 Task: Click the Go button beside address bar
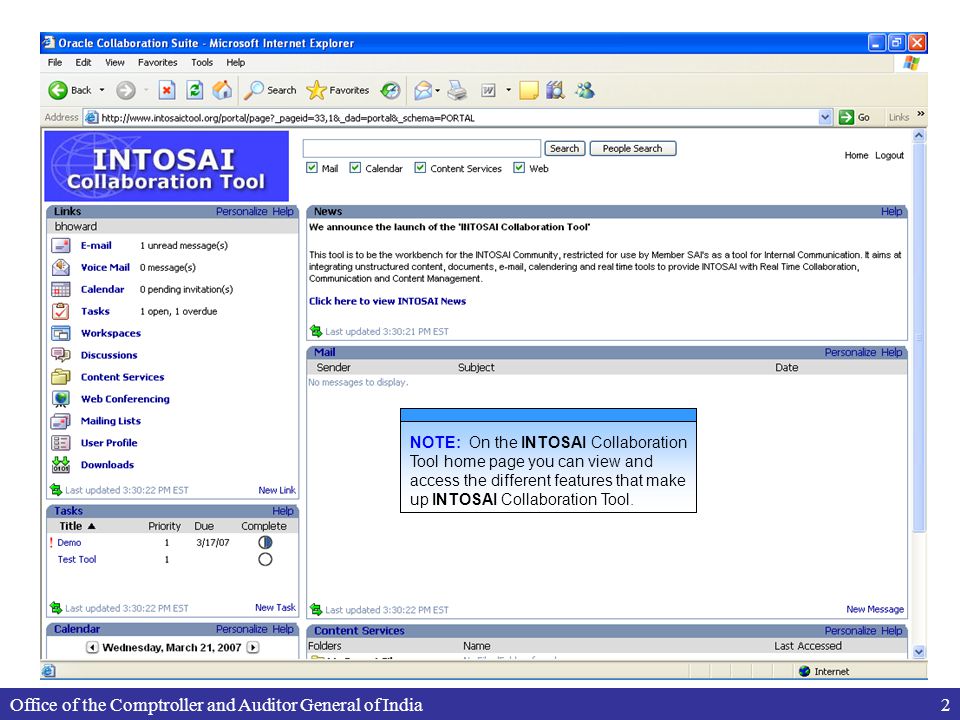pyautogui.click(x=855, y=117)
